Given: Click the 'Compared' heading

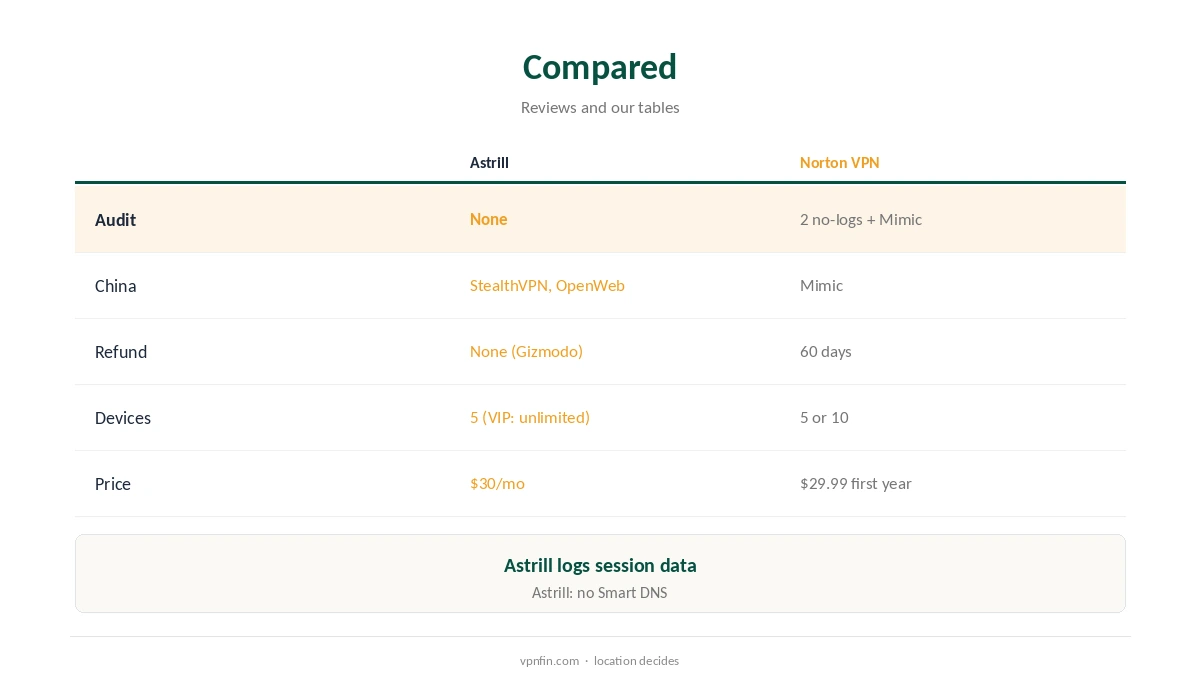Looking at the screenshot, I should pos(600,67).
